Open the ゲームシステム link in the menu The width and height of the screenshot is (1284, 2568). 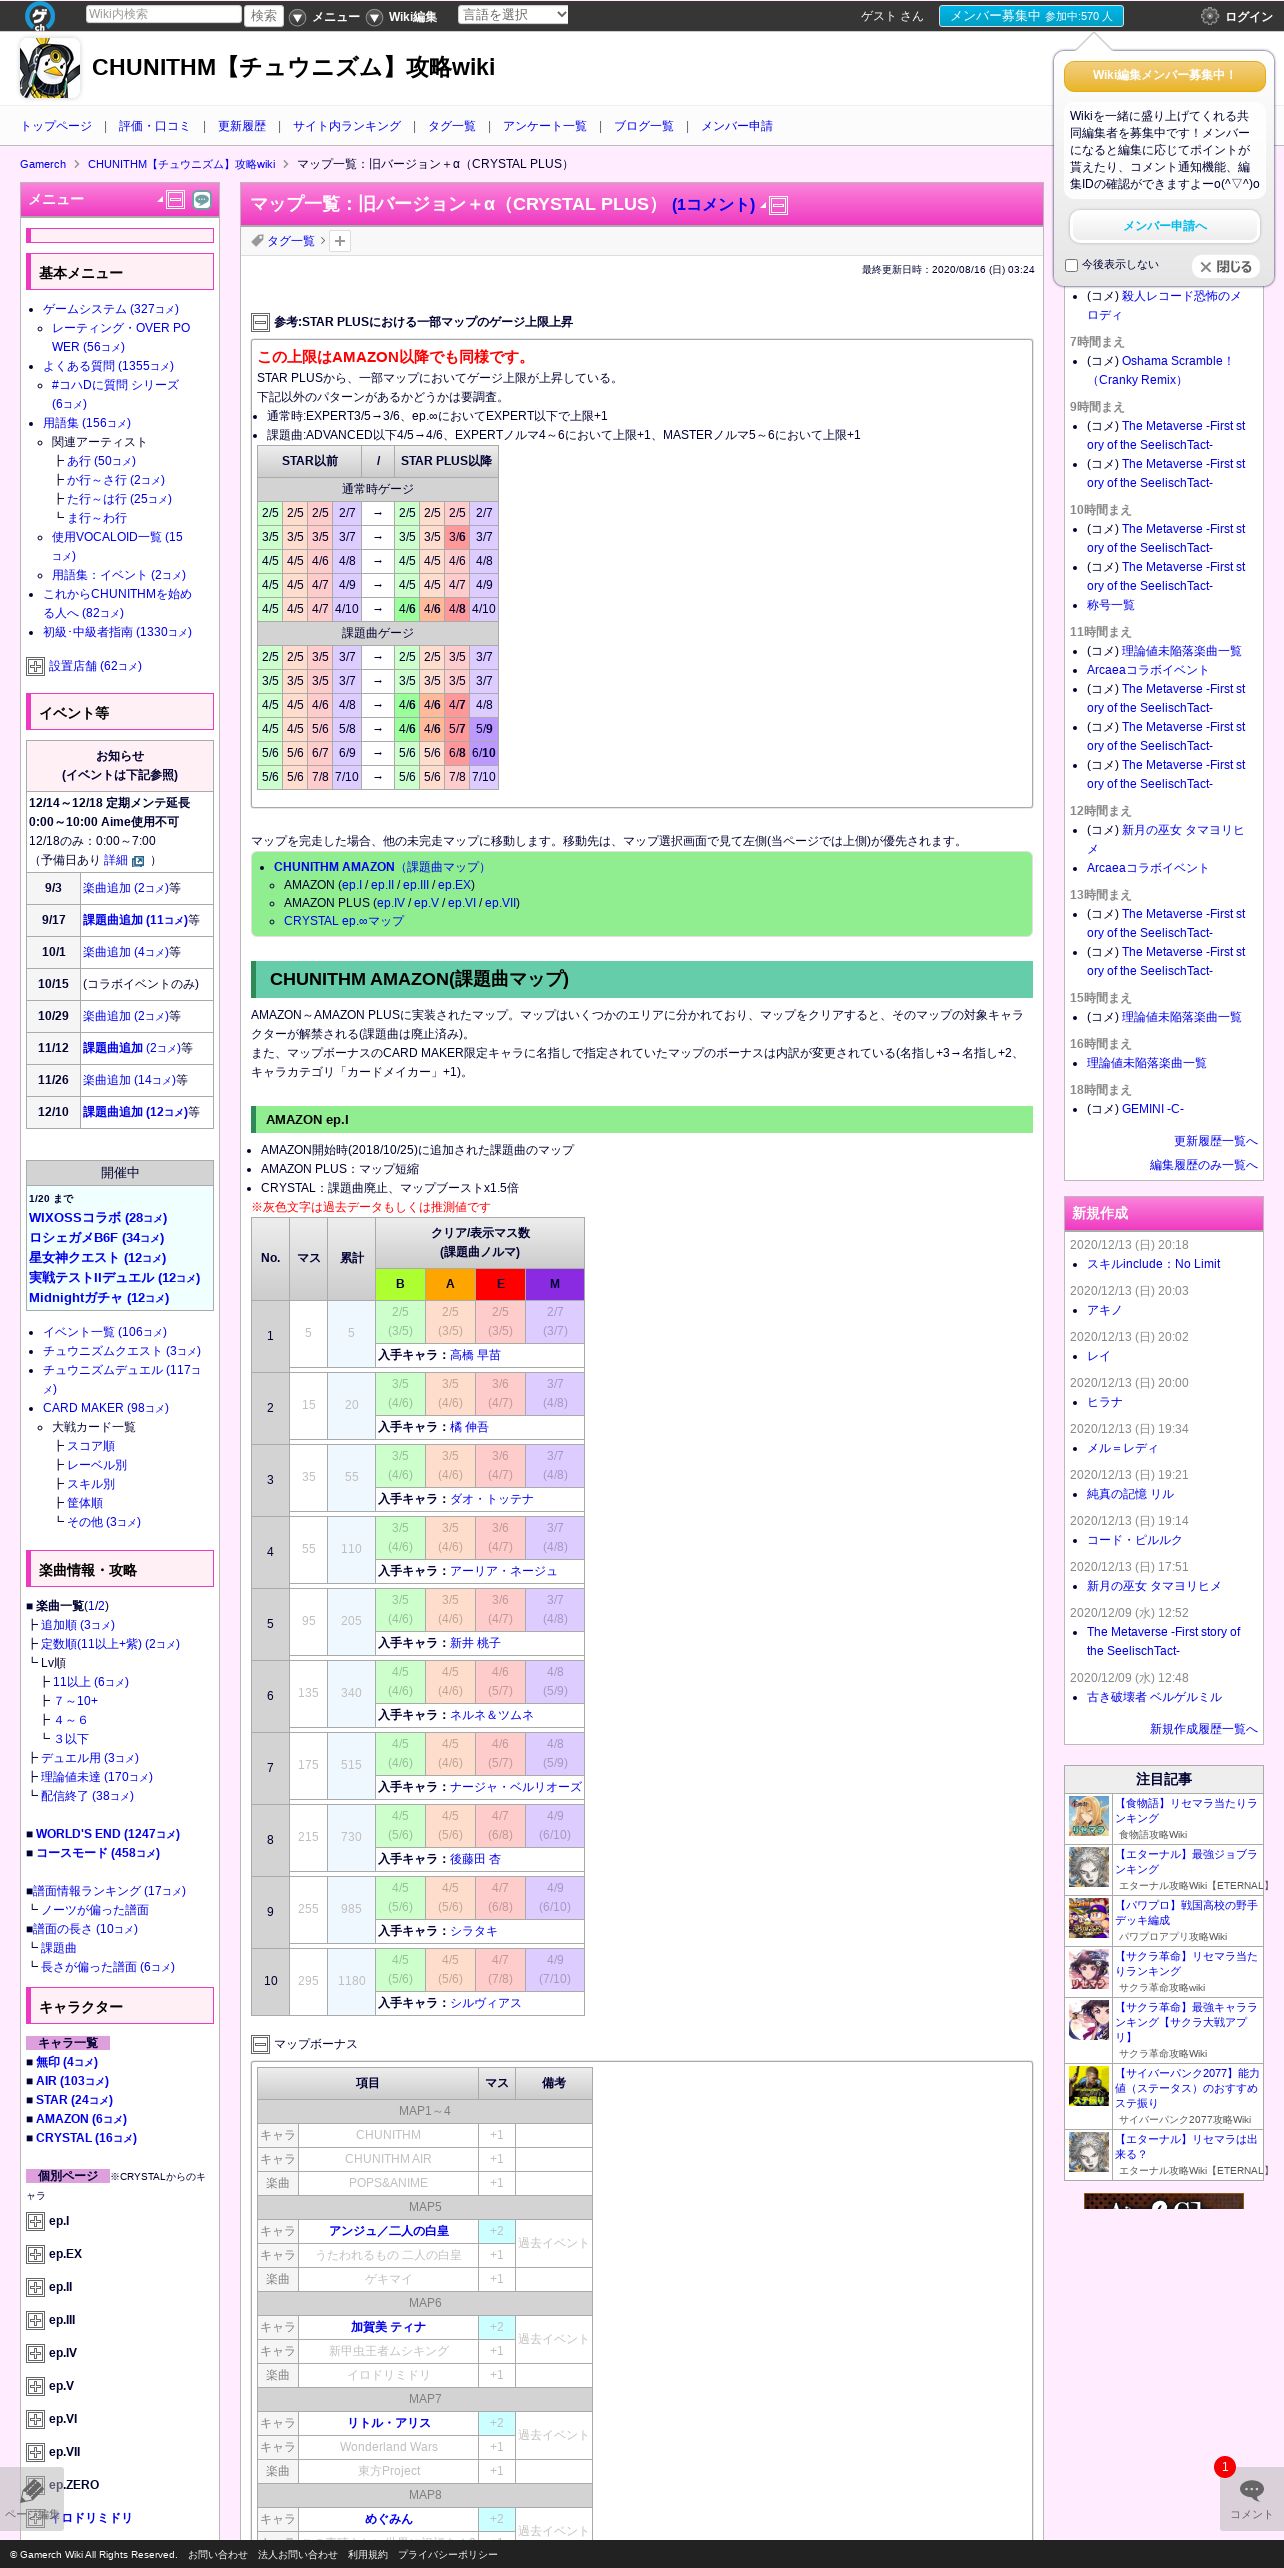[111, 309]
